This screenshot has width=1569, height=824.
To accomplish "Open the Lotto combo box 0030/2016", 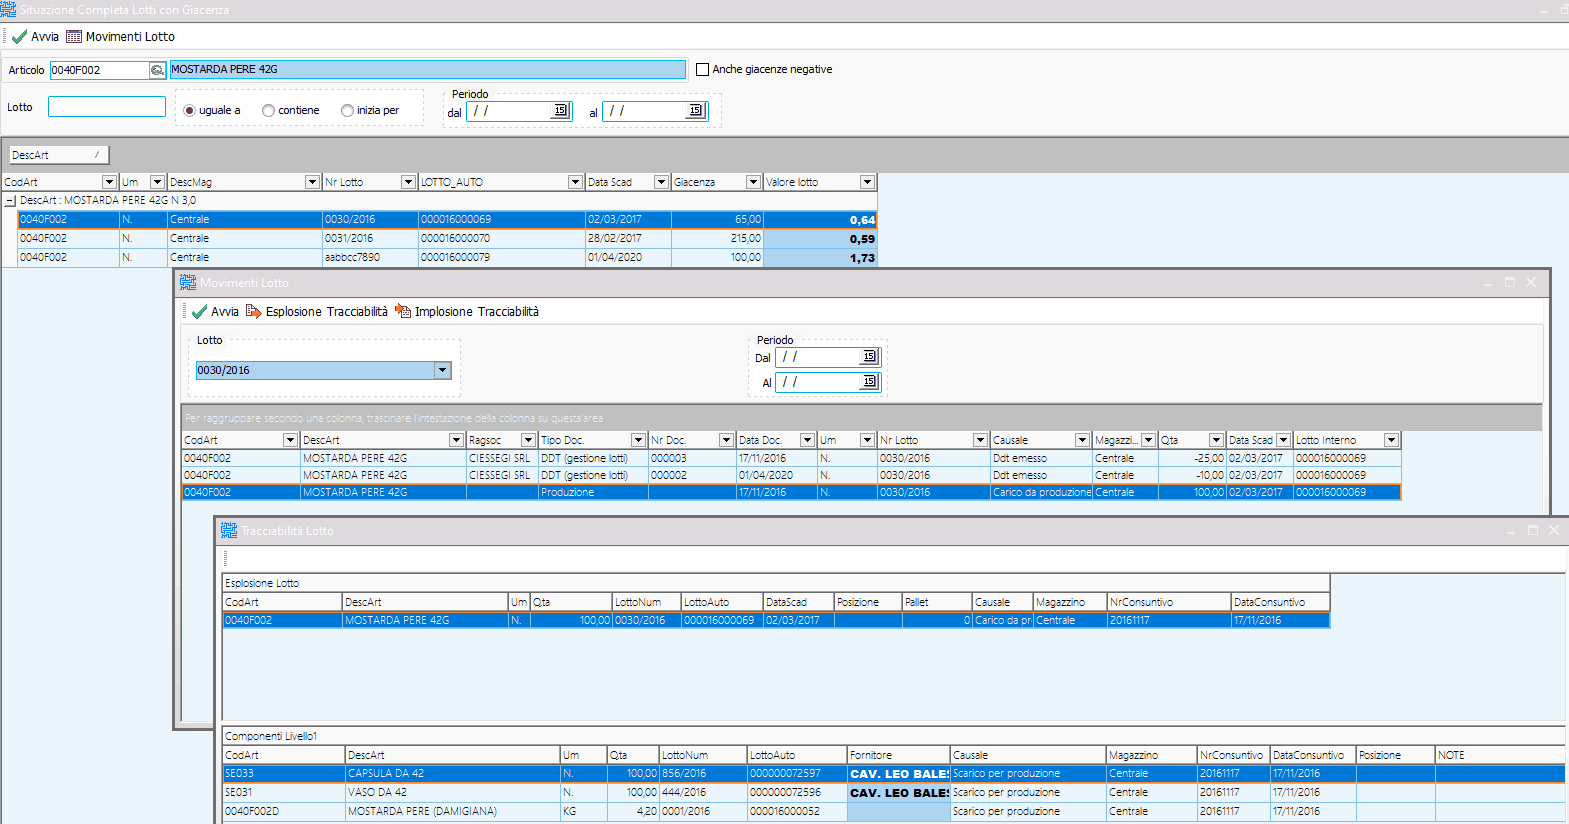I will pos(442,371).
